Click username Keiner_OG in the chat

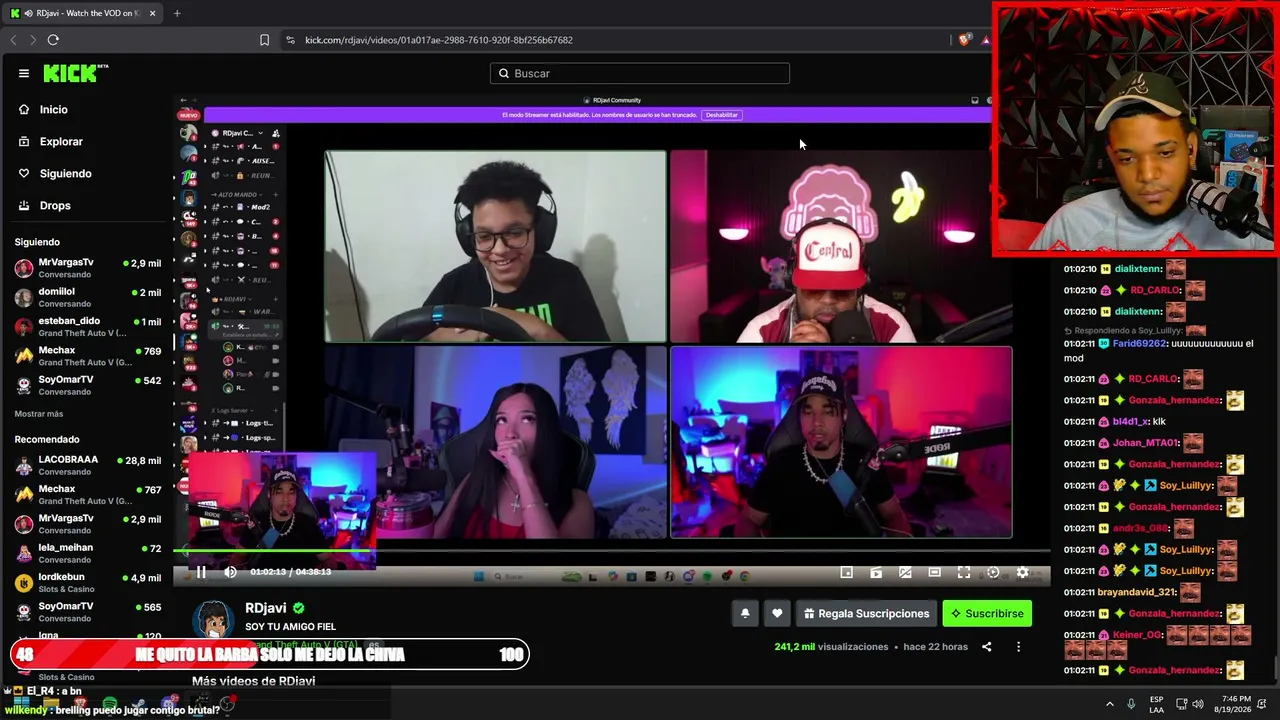(1137, 635)
